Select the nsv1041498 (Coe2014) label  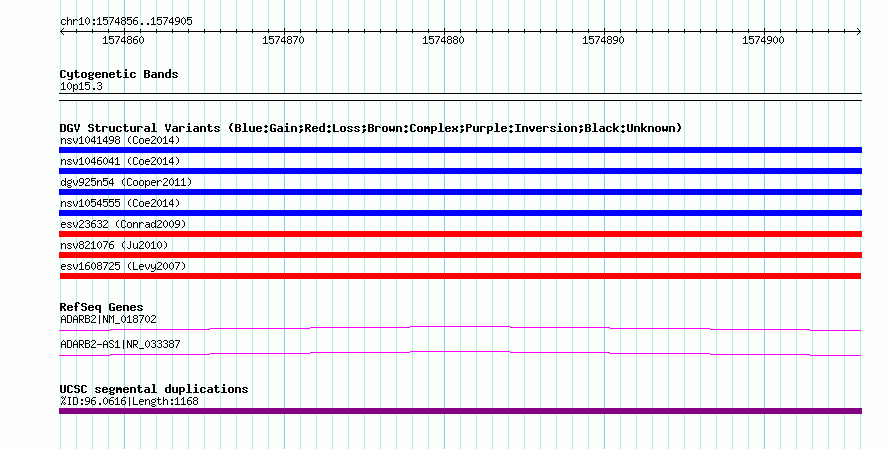(x=120, y=140)
